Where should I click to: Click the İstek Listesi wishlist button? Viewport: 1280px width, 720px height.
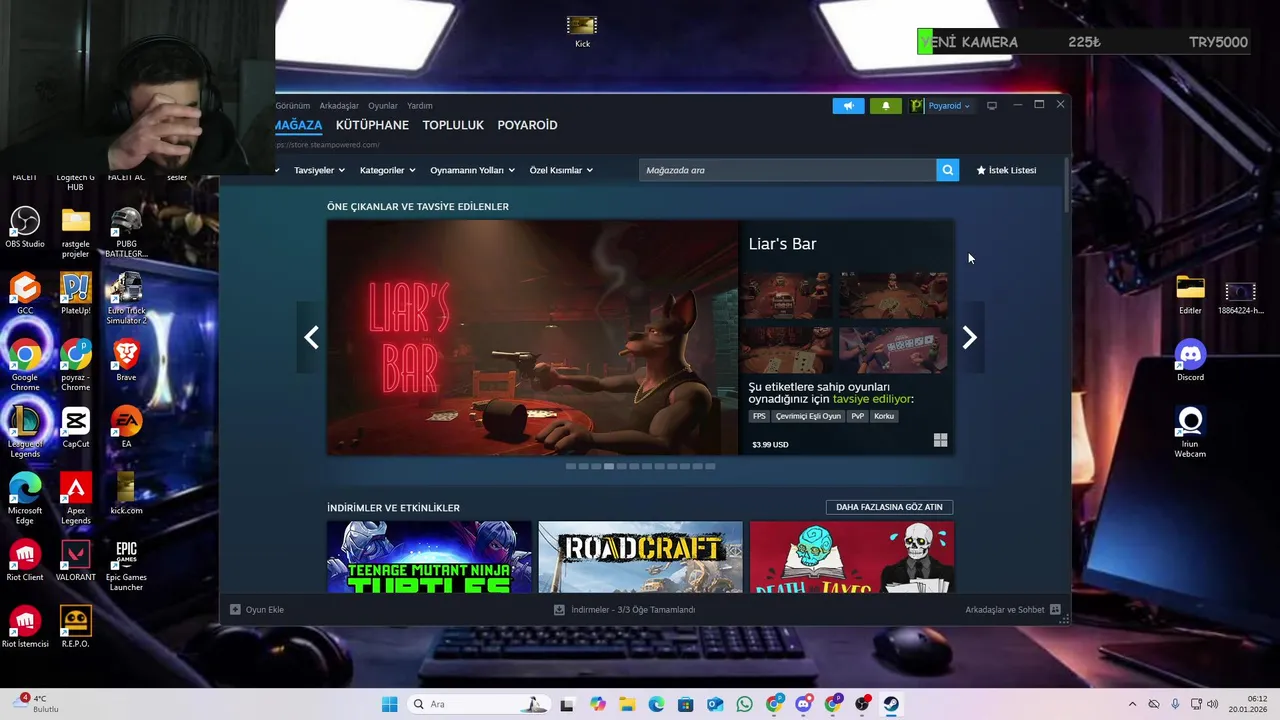1006,170
